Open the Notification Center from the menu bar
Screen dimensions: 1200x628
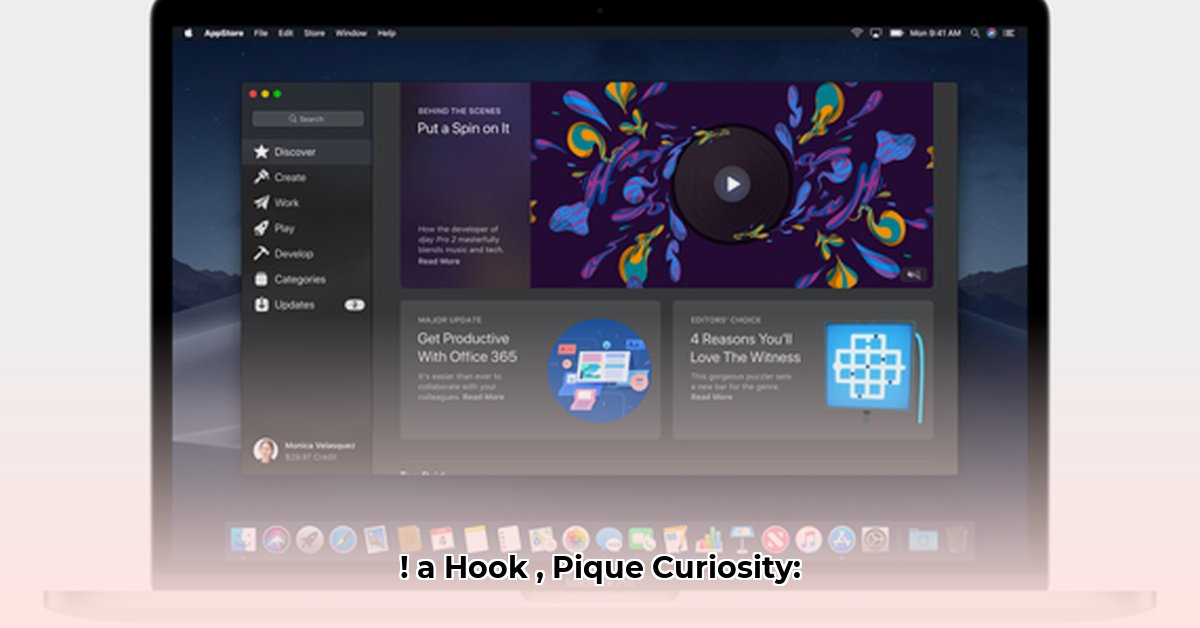pos(1008,33)
